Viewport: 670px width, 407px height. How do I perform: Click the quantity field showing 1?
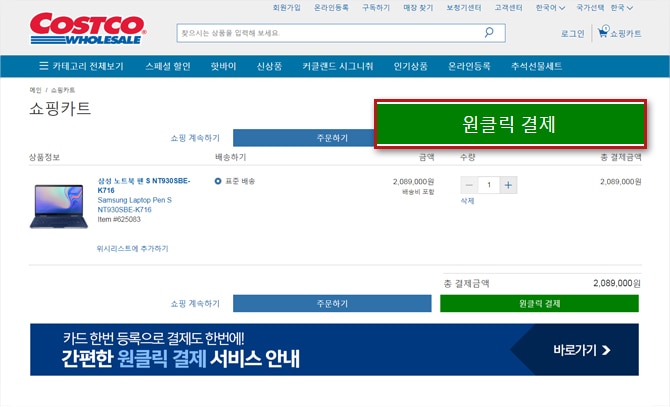pos(489,185)
